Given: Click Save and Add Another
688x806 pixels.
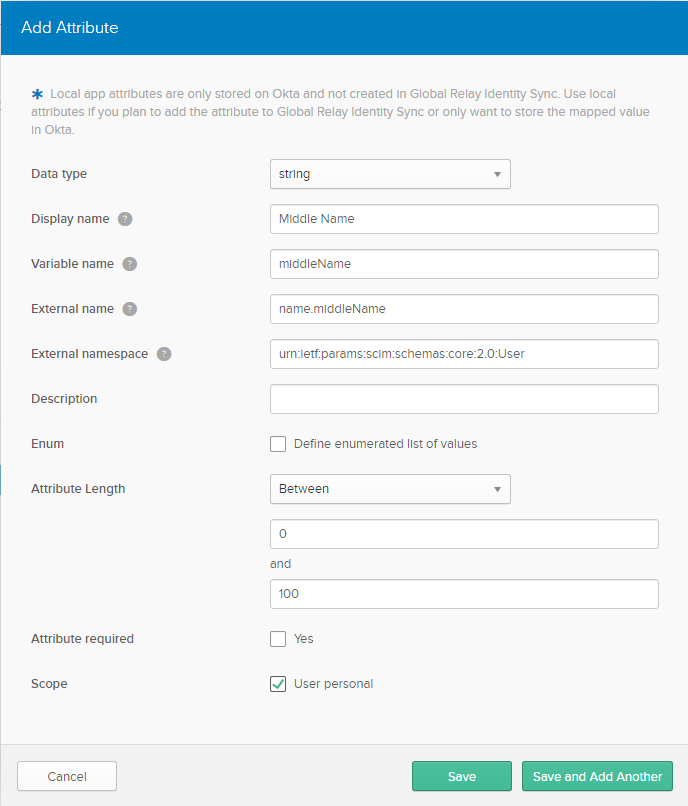Looking at the screenshot, I should (x=597, y=776).
